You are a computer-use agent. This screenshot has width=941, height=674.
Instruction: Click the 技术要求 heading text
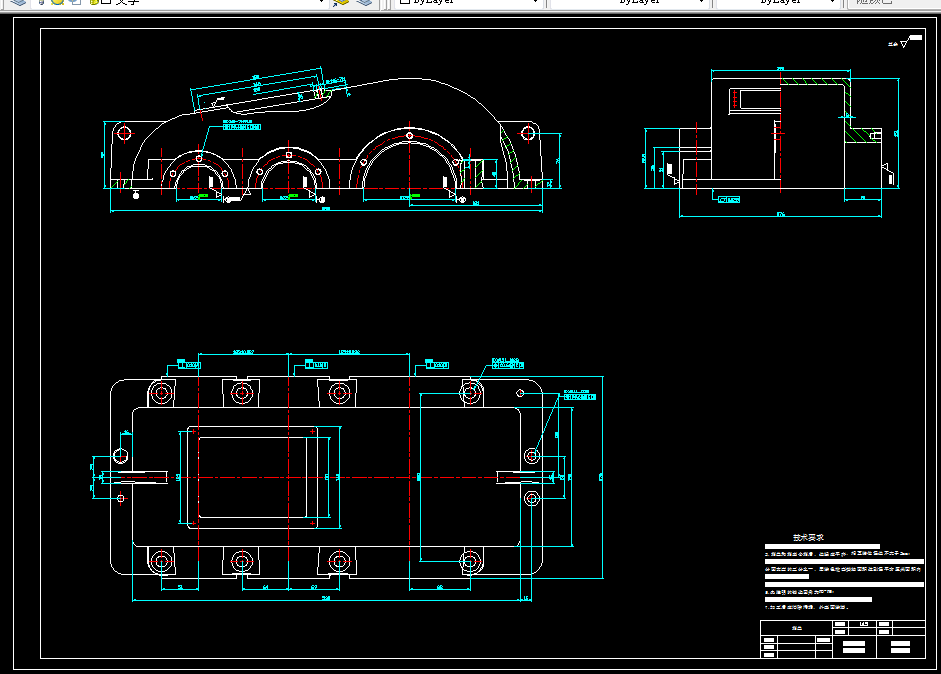pos(808,537)
